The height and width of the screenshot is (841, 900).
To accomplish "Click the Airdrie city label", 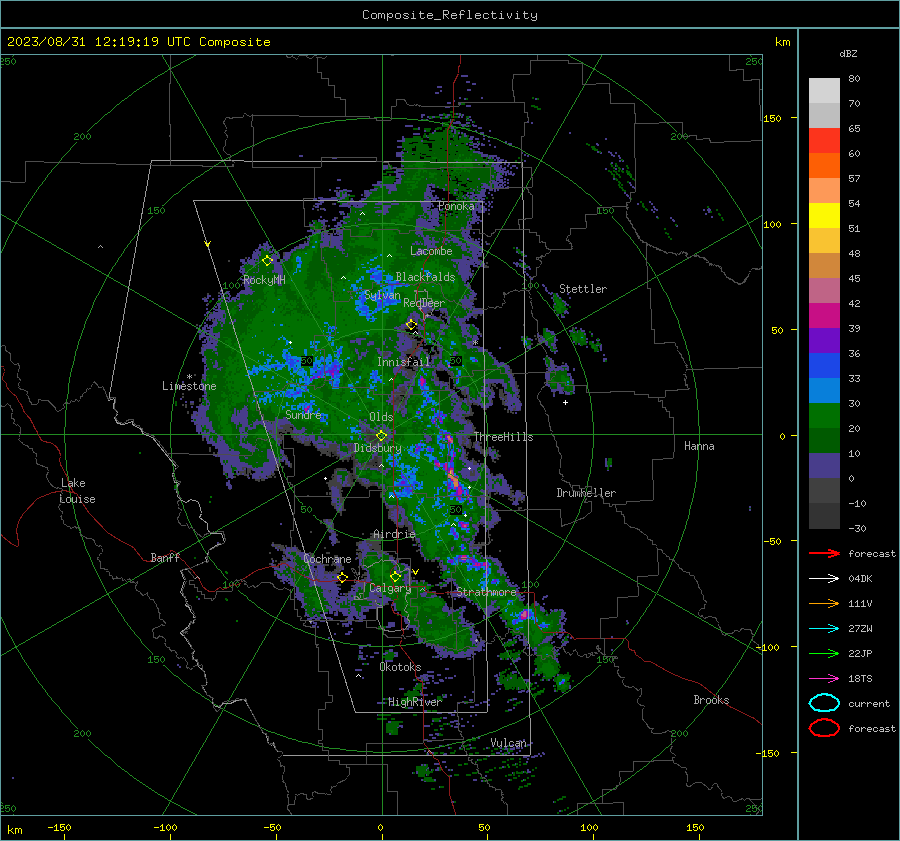I will point(394,534).
